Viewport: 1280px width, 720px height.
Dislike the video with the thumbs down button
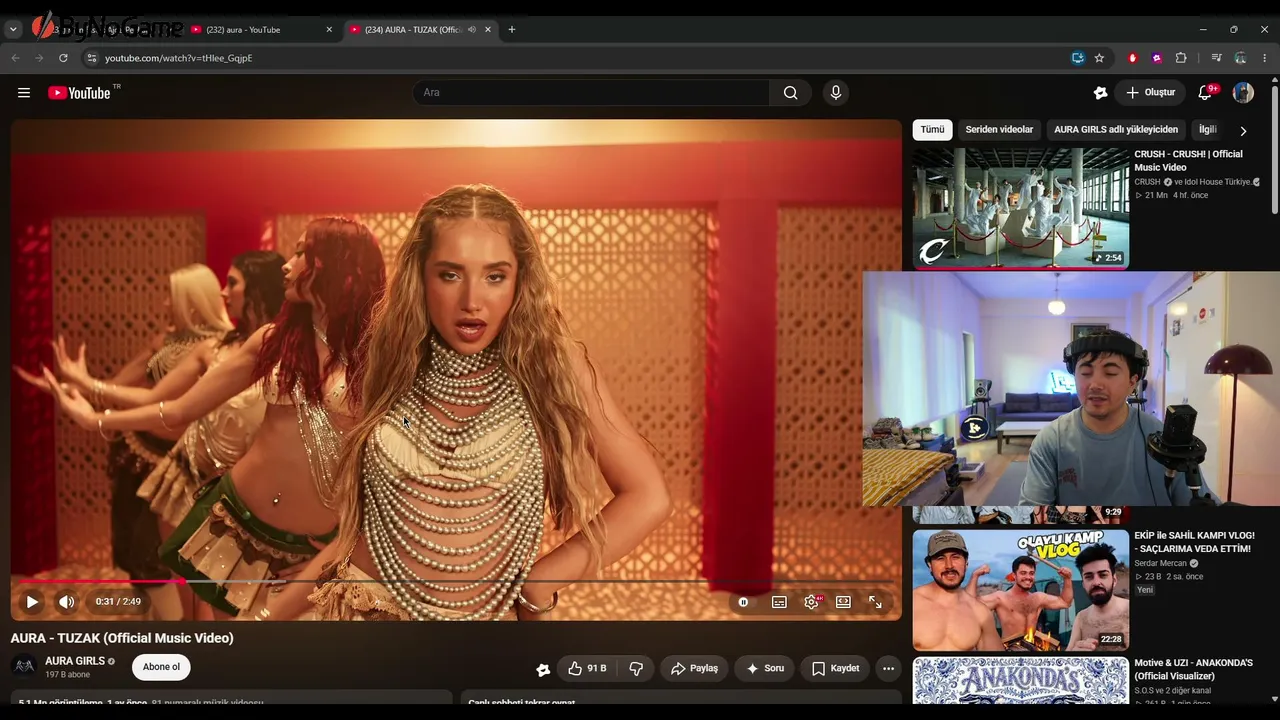[636, 668]
